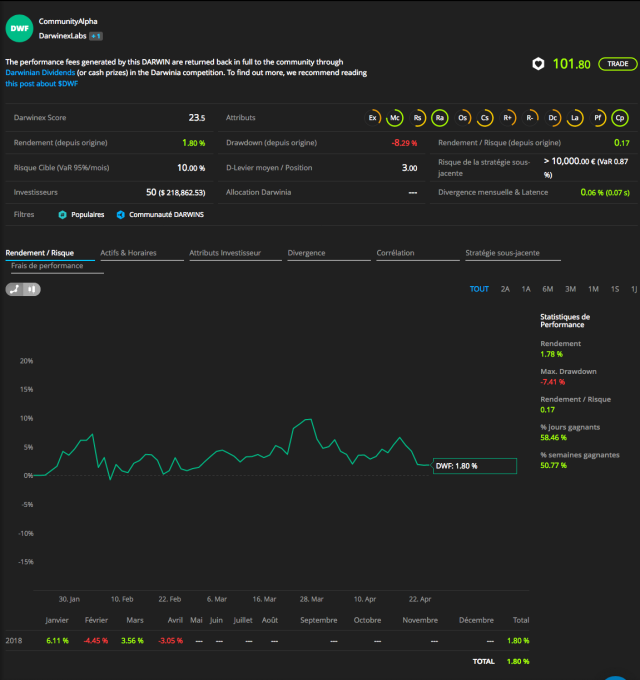The image size is (640, 680).
Task: Click the +1 badge next to DarwinexLabs
Action: pyautogui.click(x=96, y=36)
